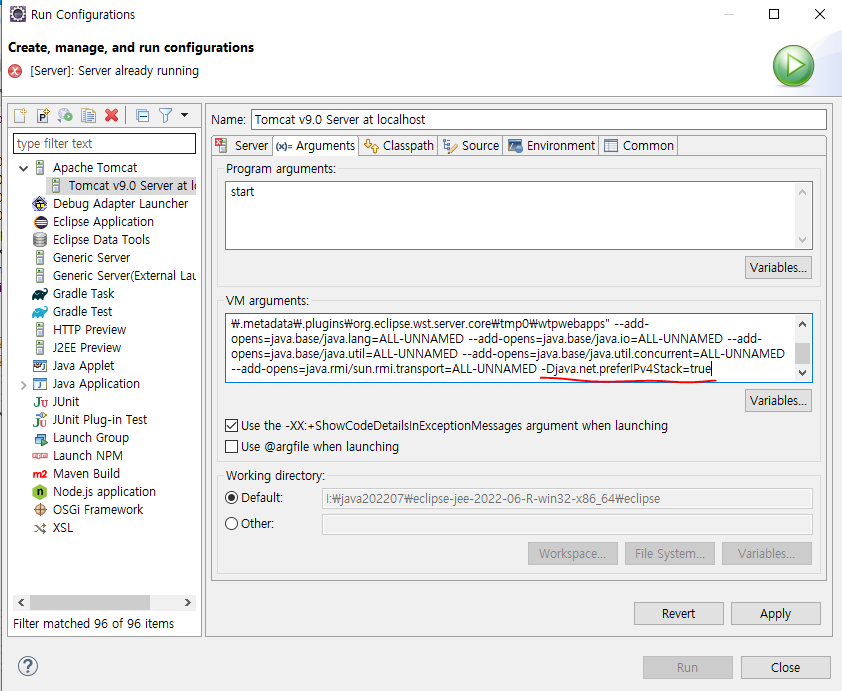Click VM arguments scrollbar up arrow
Image resolution: width=842 pixels, height=691 pixels.
coord(803,324)
